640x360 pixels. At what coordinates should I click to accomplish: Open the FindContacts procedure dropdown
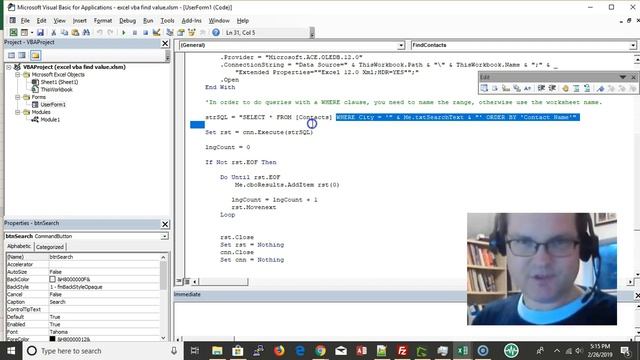point(633,45)
